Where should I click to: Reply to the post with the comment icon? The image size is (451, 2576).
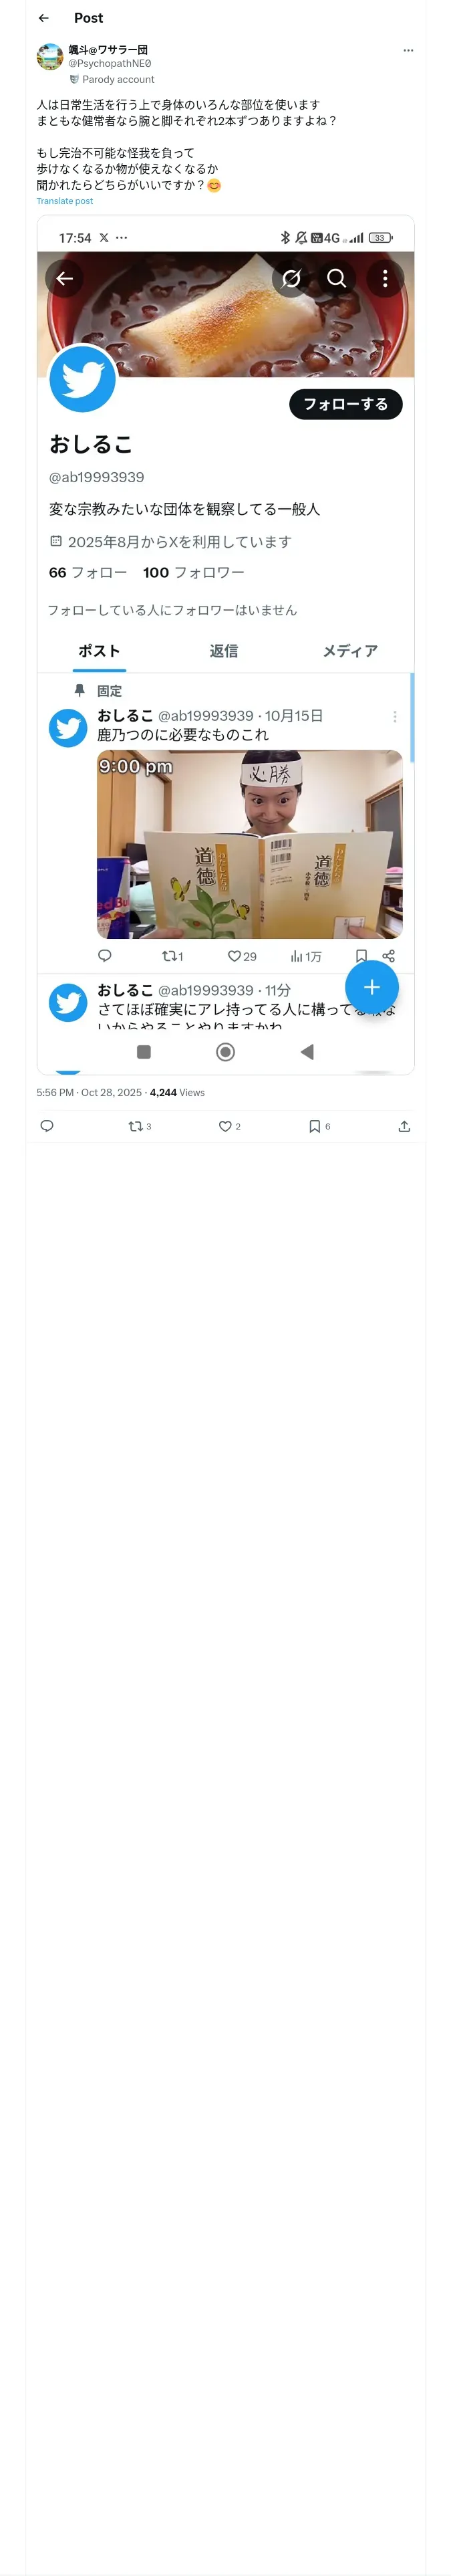(x=46, y=1126)
